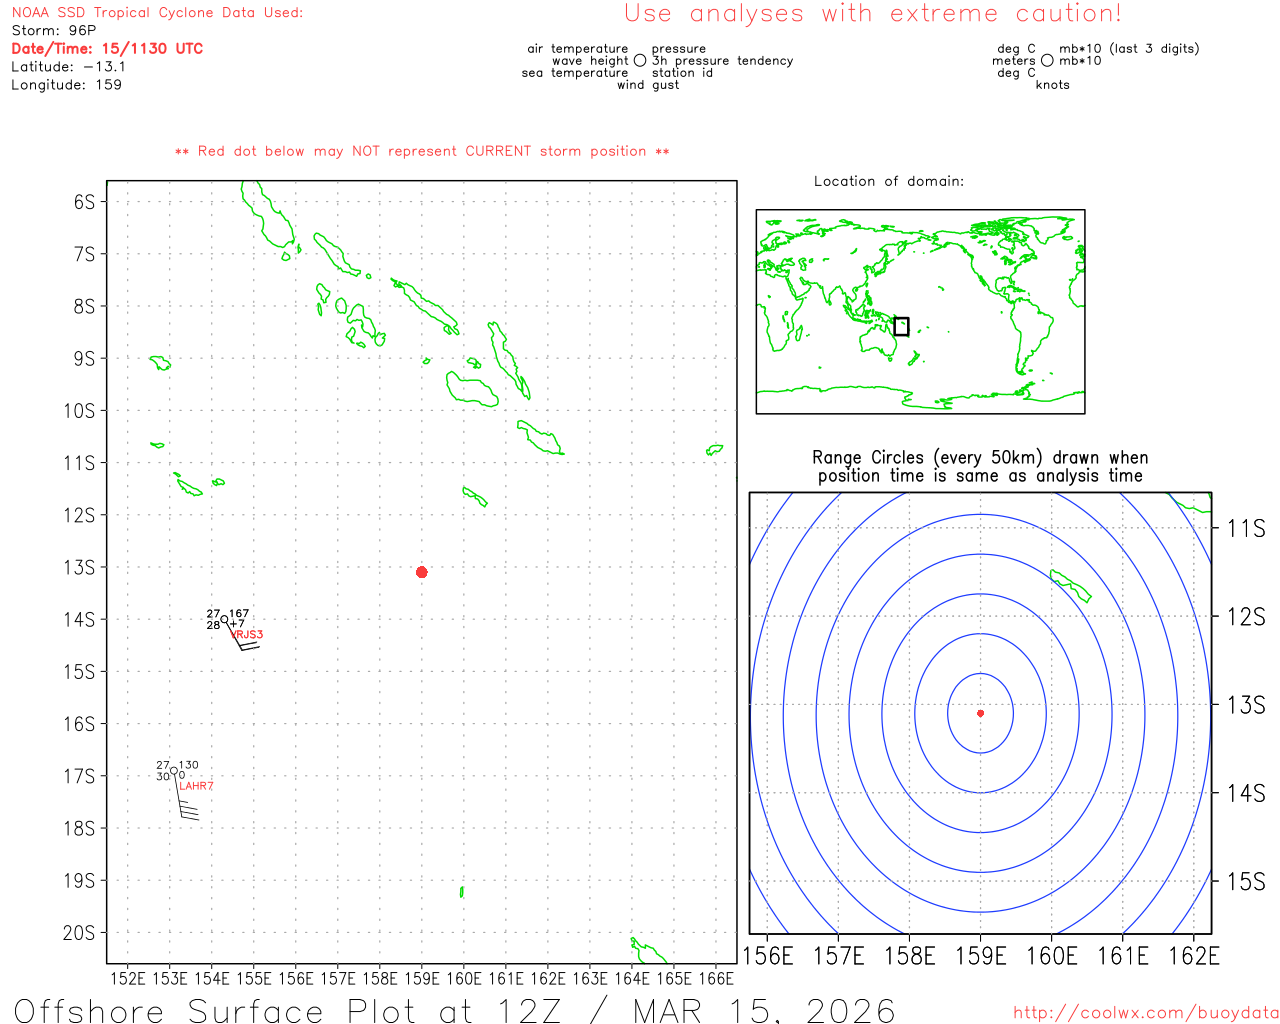Click the 'Latitude: -13.1' line
1280x1024 pixels.
(x=68, y=67)
